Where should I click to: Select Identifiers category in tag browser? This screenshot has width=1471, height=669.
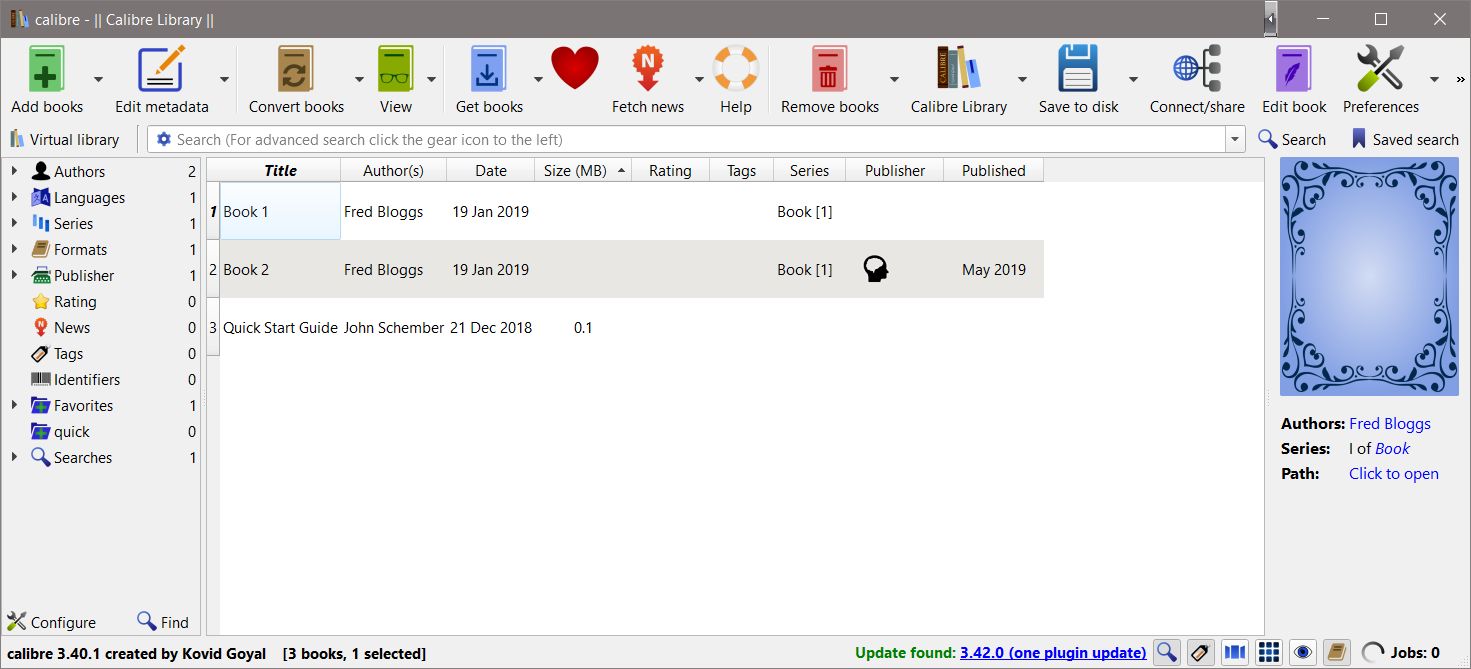87,379
